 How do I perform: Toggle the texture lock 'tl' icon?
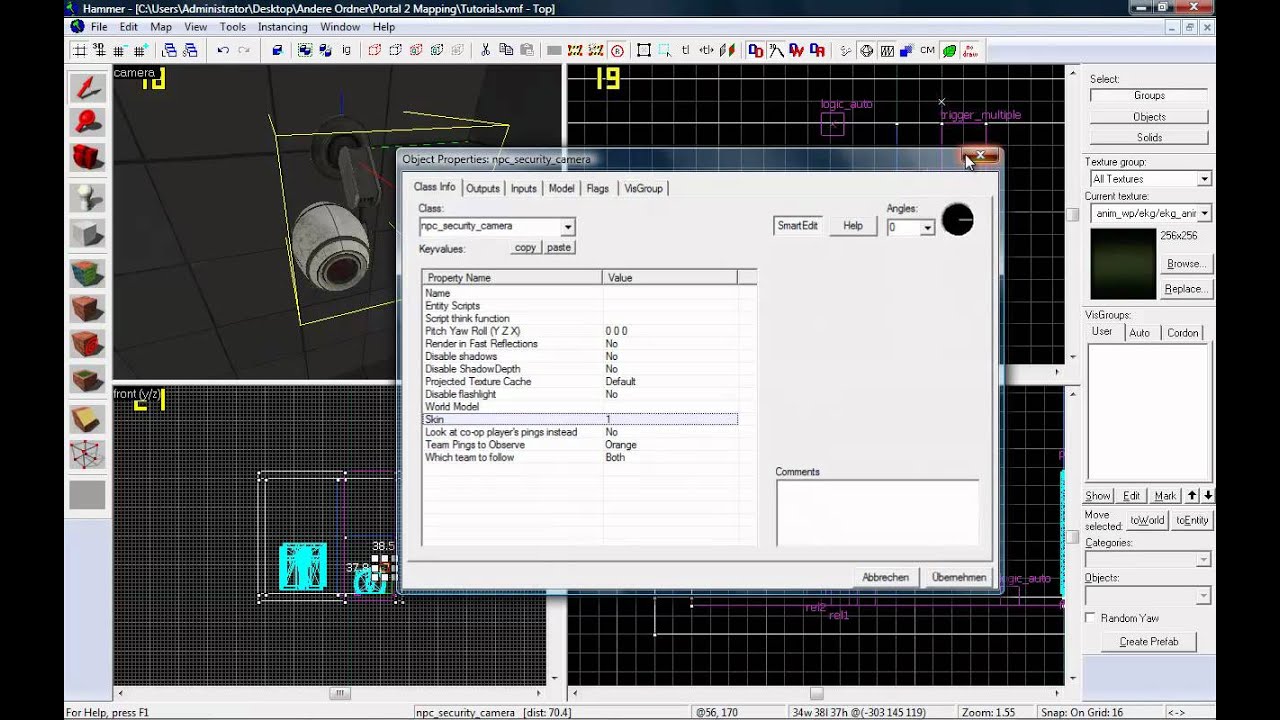tap(686, 50)
